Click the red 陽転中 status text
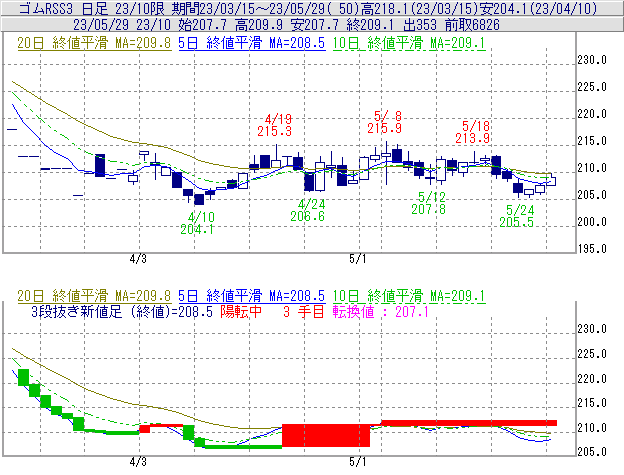 point(241,311)
